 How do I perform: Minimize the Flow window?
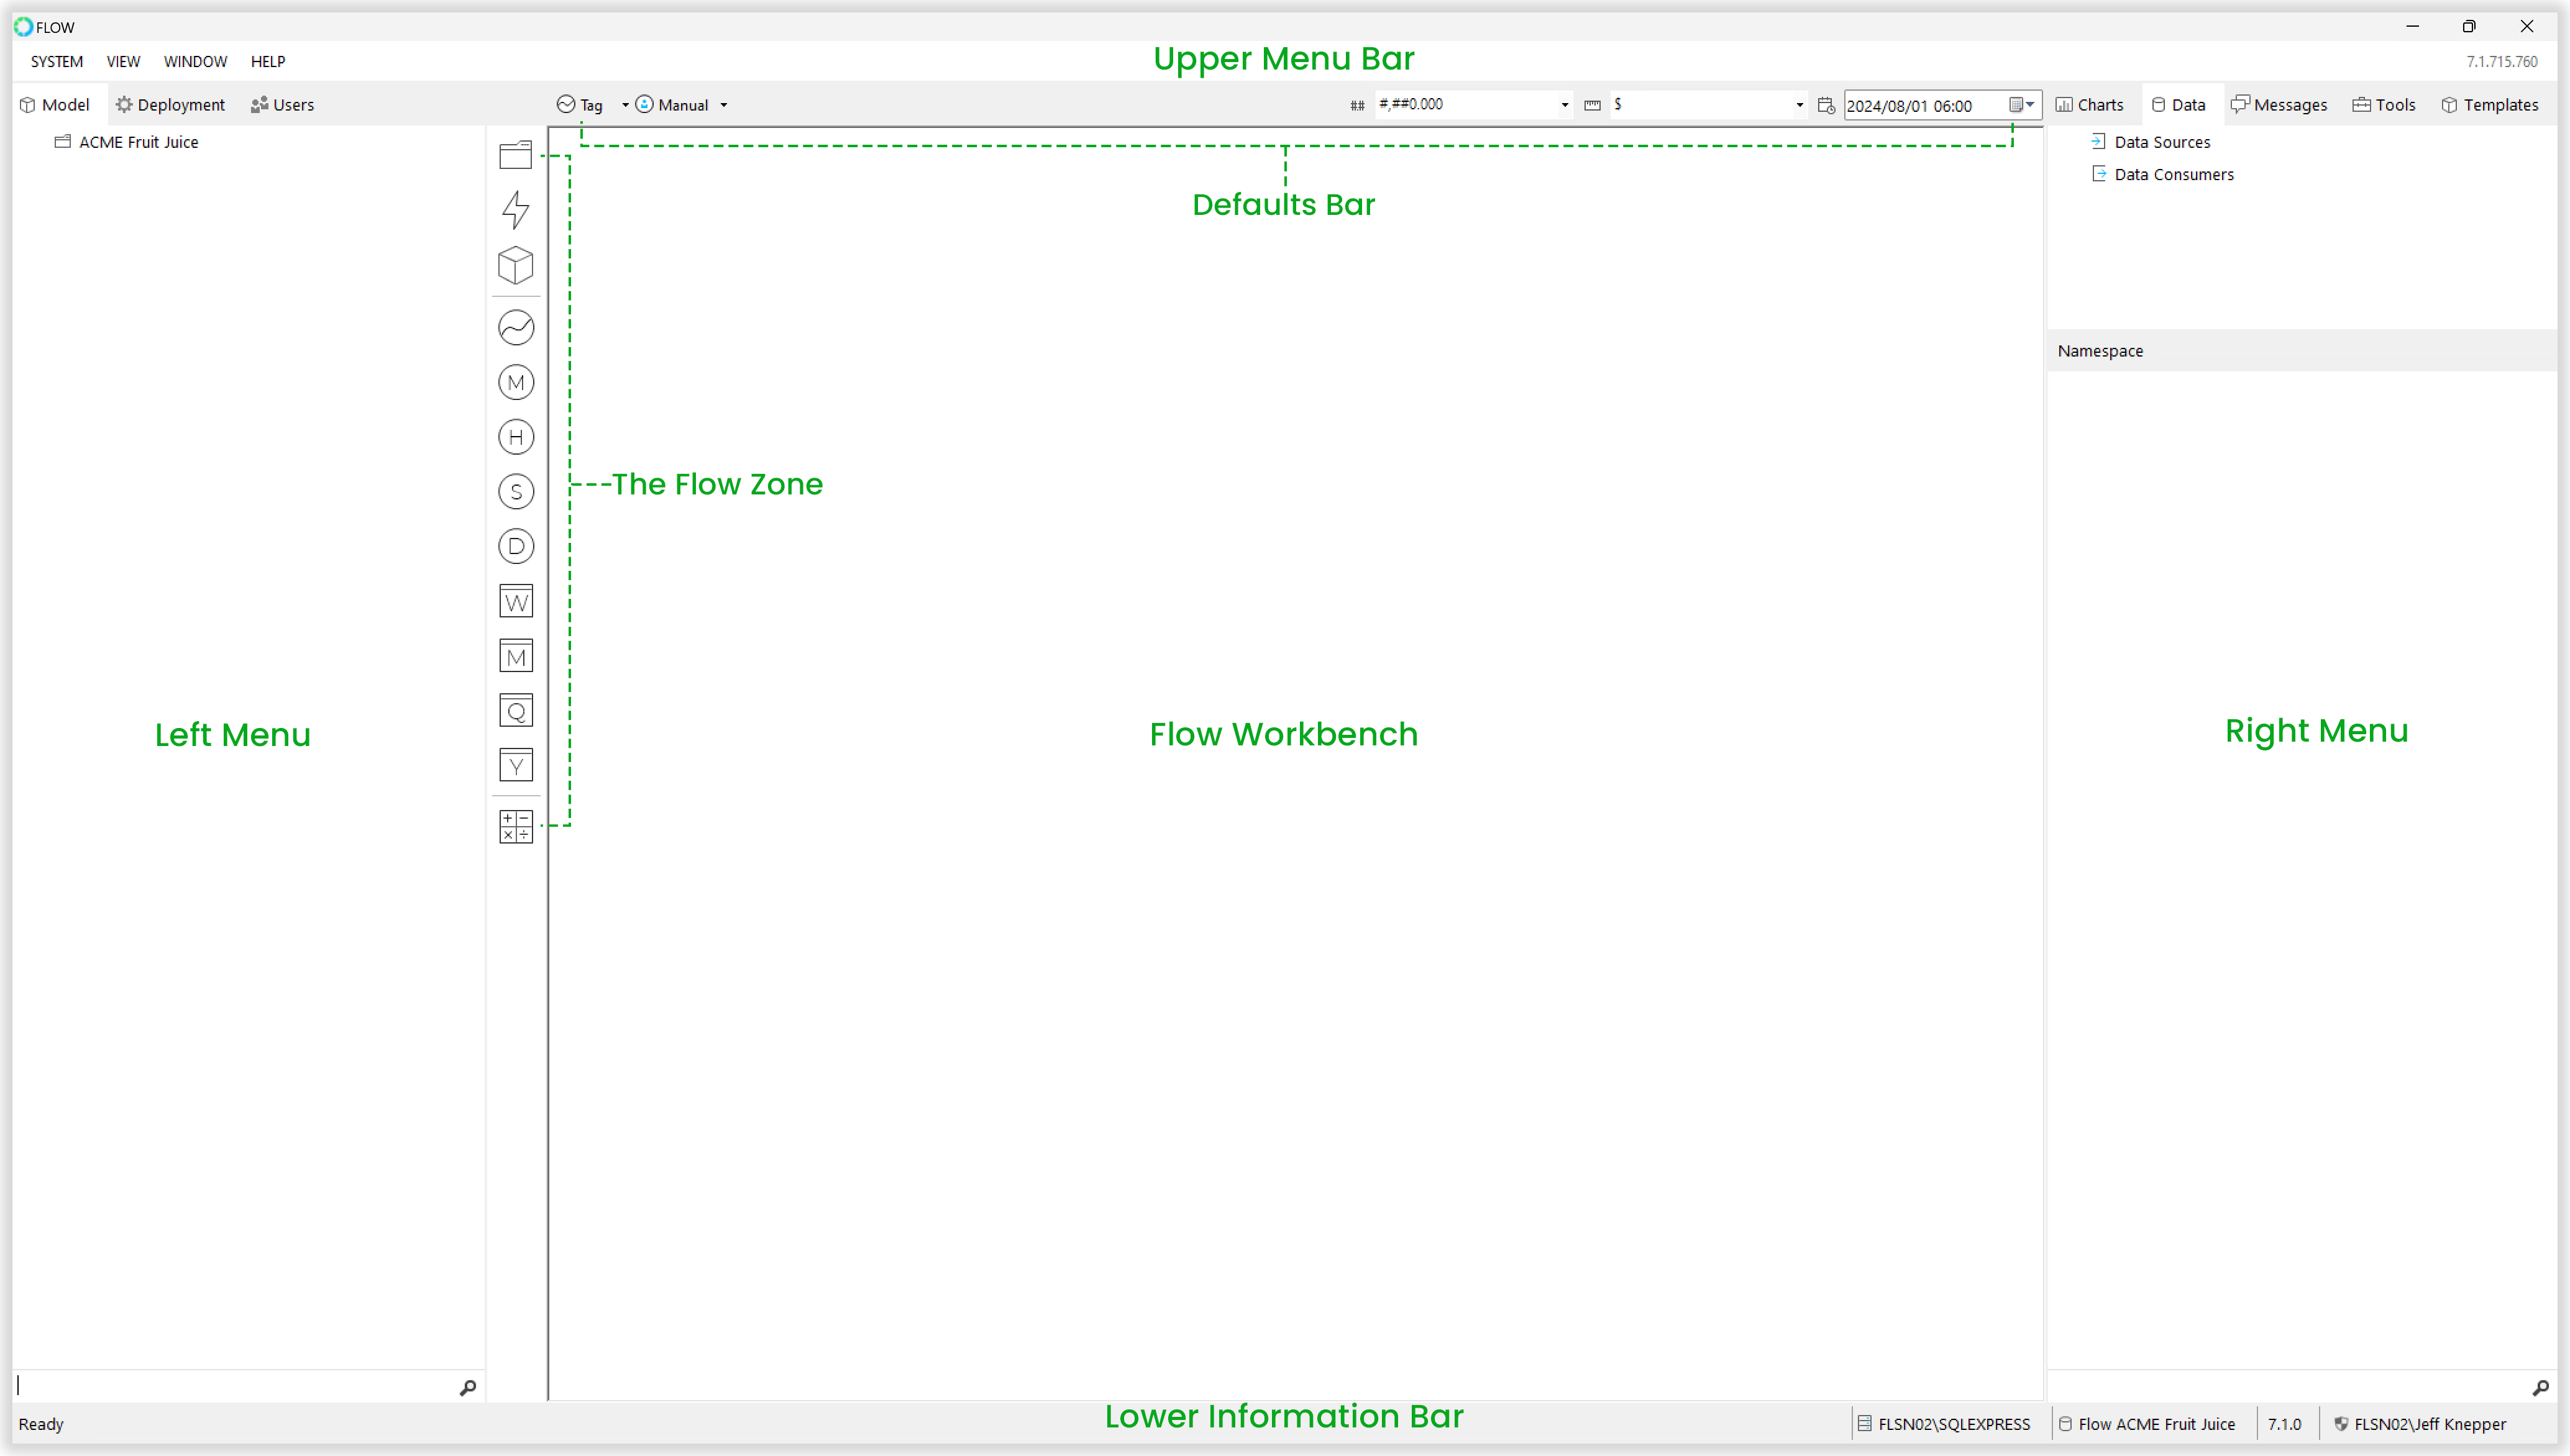pyautogui.click(x=2412, y=26)
